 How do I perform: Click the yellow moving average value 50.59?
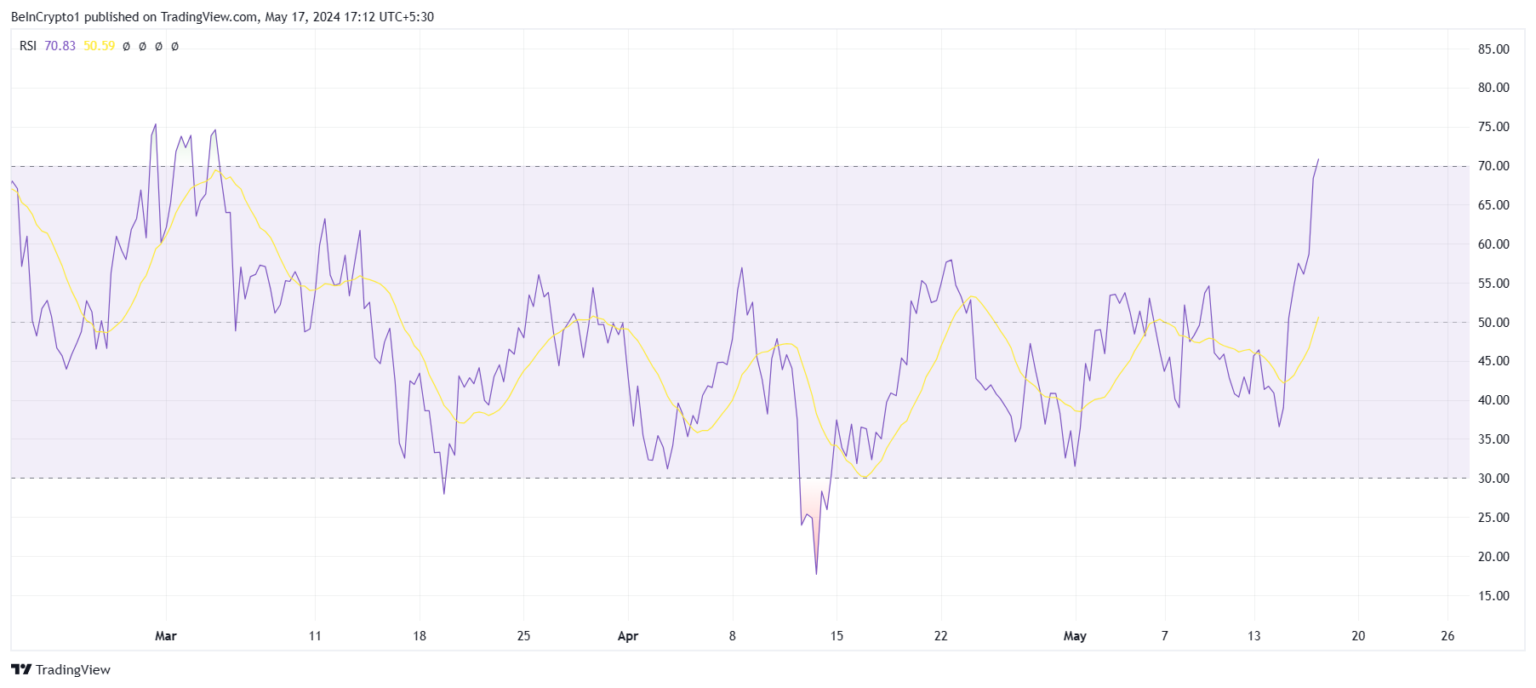[x=99, y=46]
